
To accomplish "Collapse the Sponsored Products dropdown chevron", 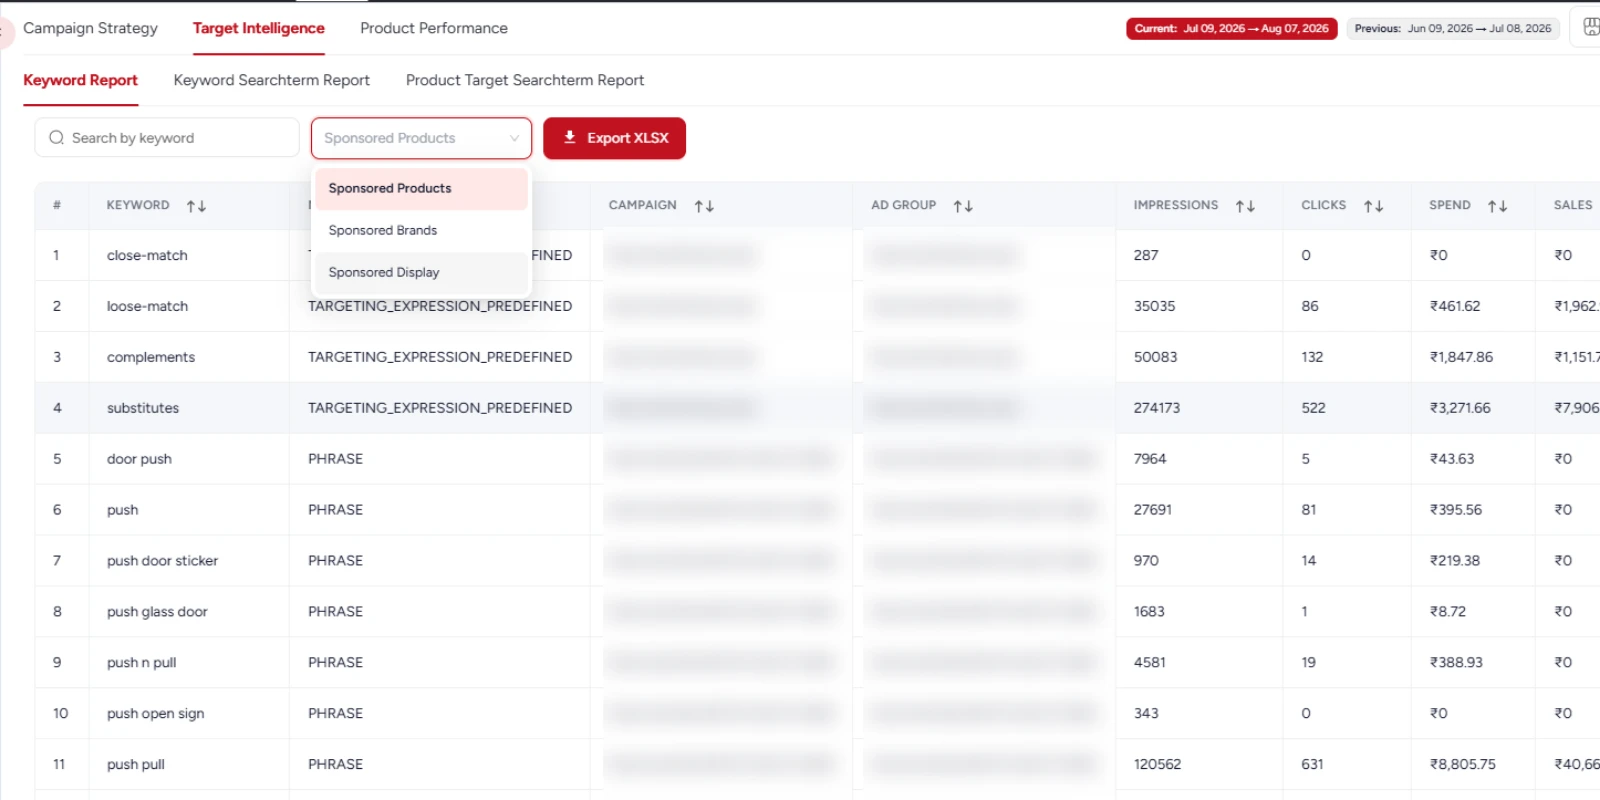I will pos(514,138).
